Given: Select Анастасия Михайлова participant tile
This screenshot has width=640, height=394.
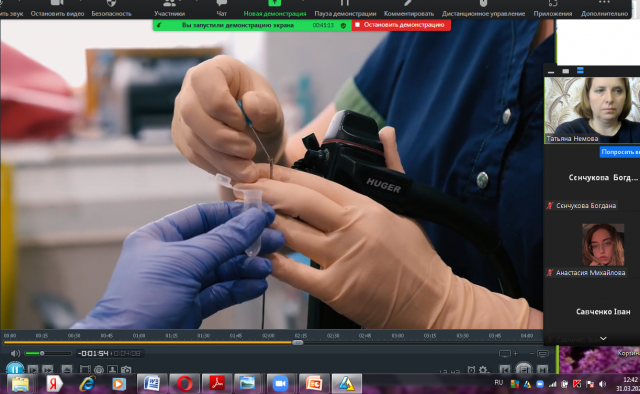Looking at the screenshot, I should click(592, 249).
